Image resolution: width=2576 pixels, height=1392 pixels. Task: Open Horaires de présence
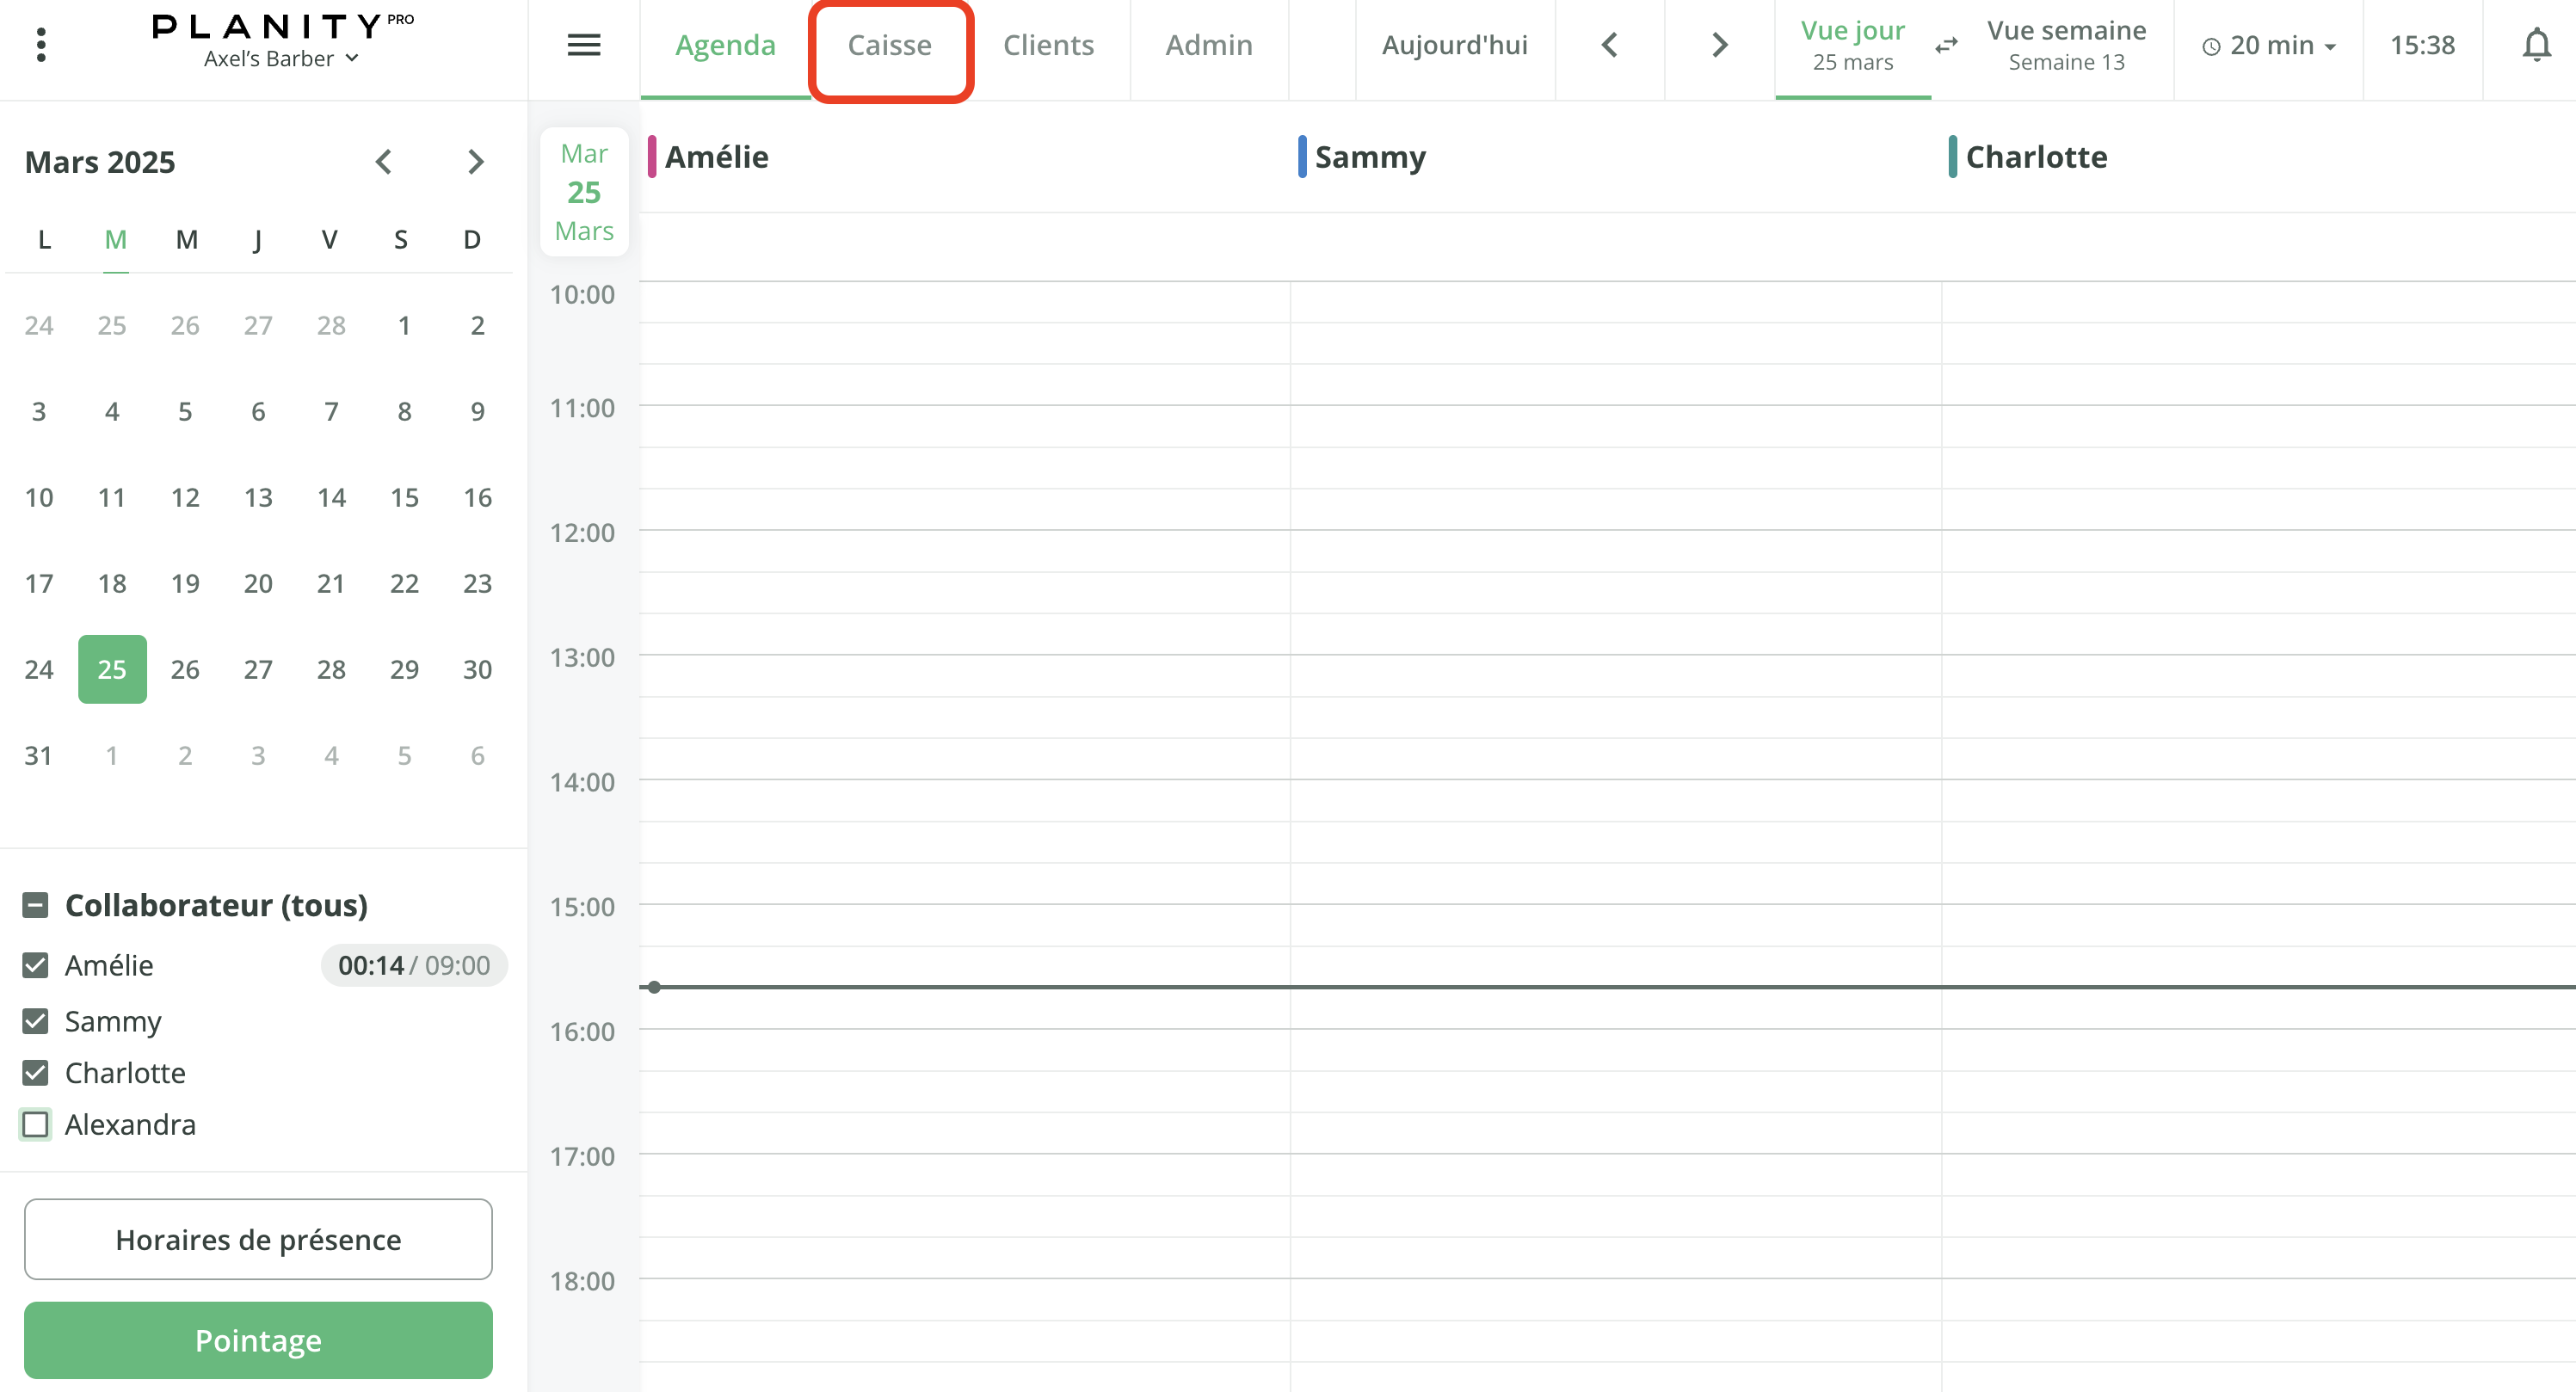coord(258,1239)
